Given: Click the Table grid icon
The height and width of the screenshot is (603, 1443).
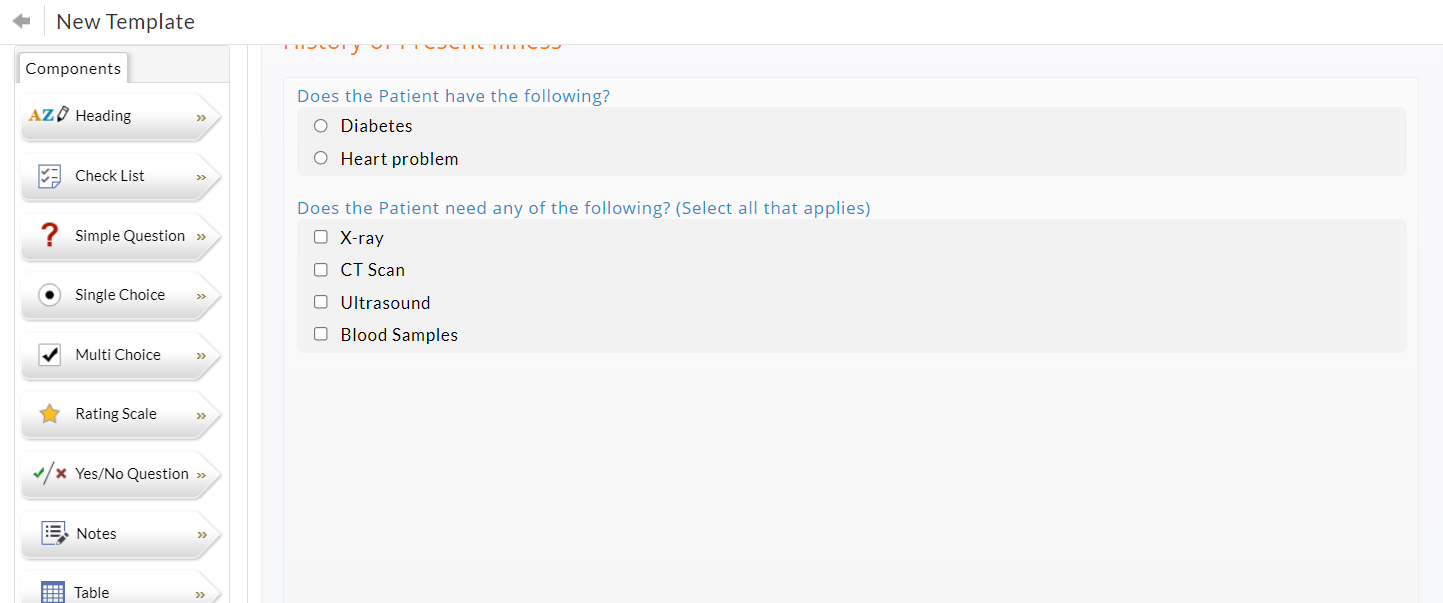Looking at the screenshot, I should tap(53, 592).
